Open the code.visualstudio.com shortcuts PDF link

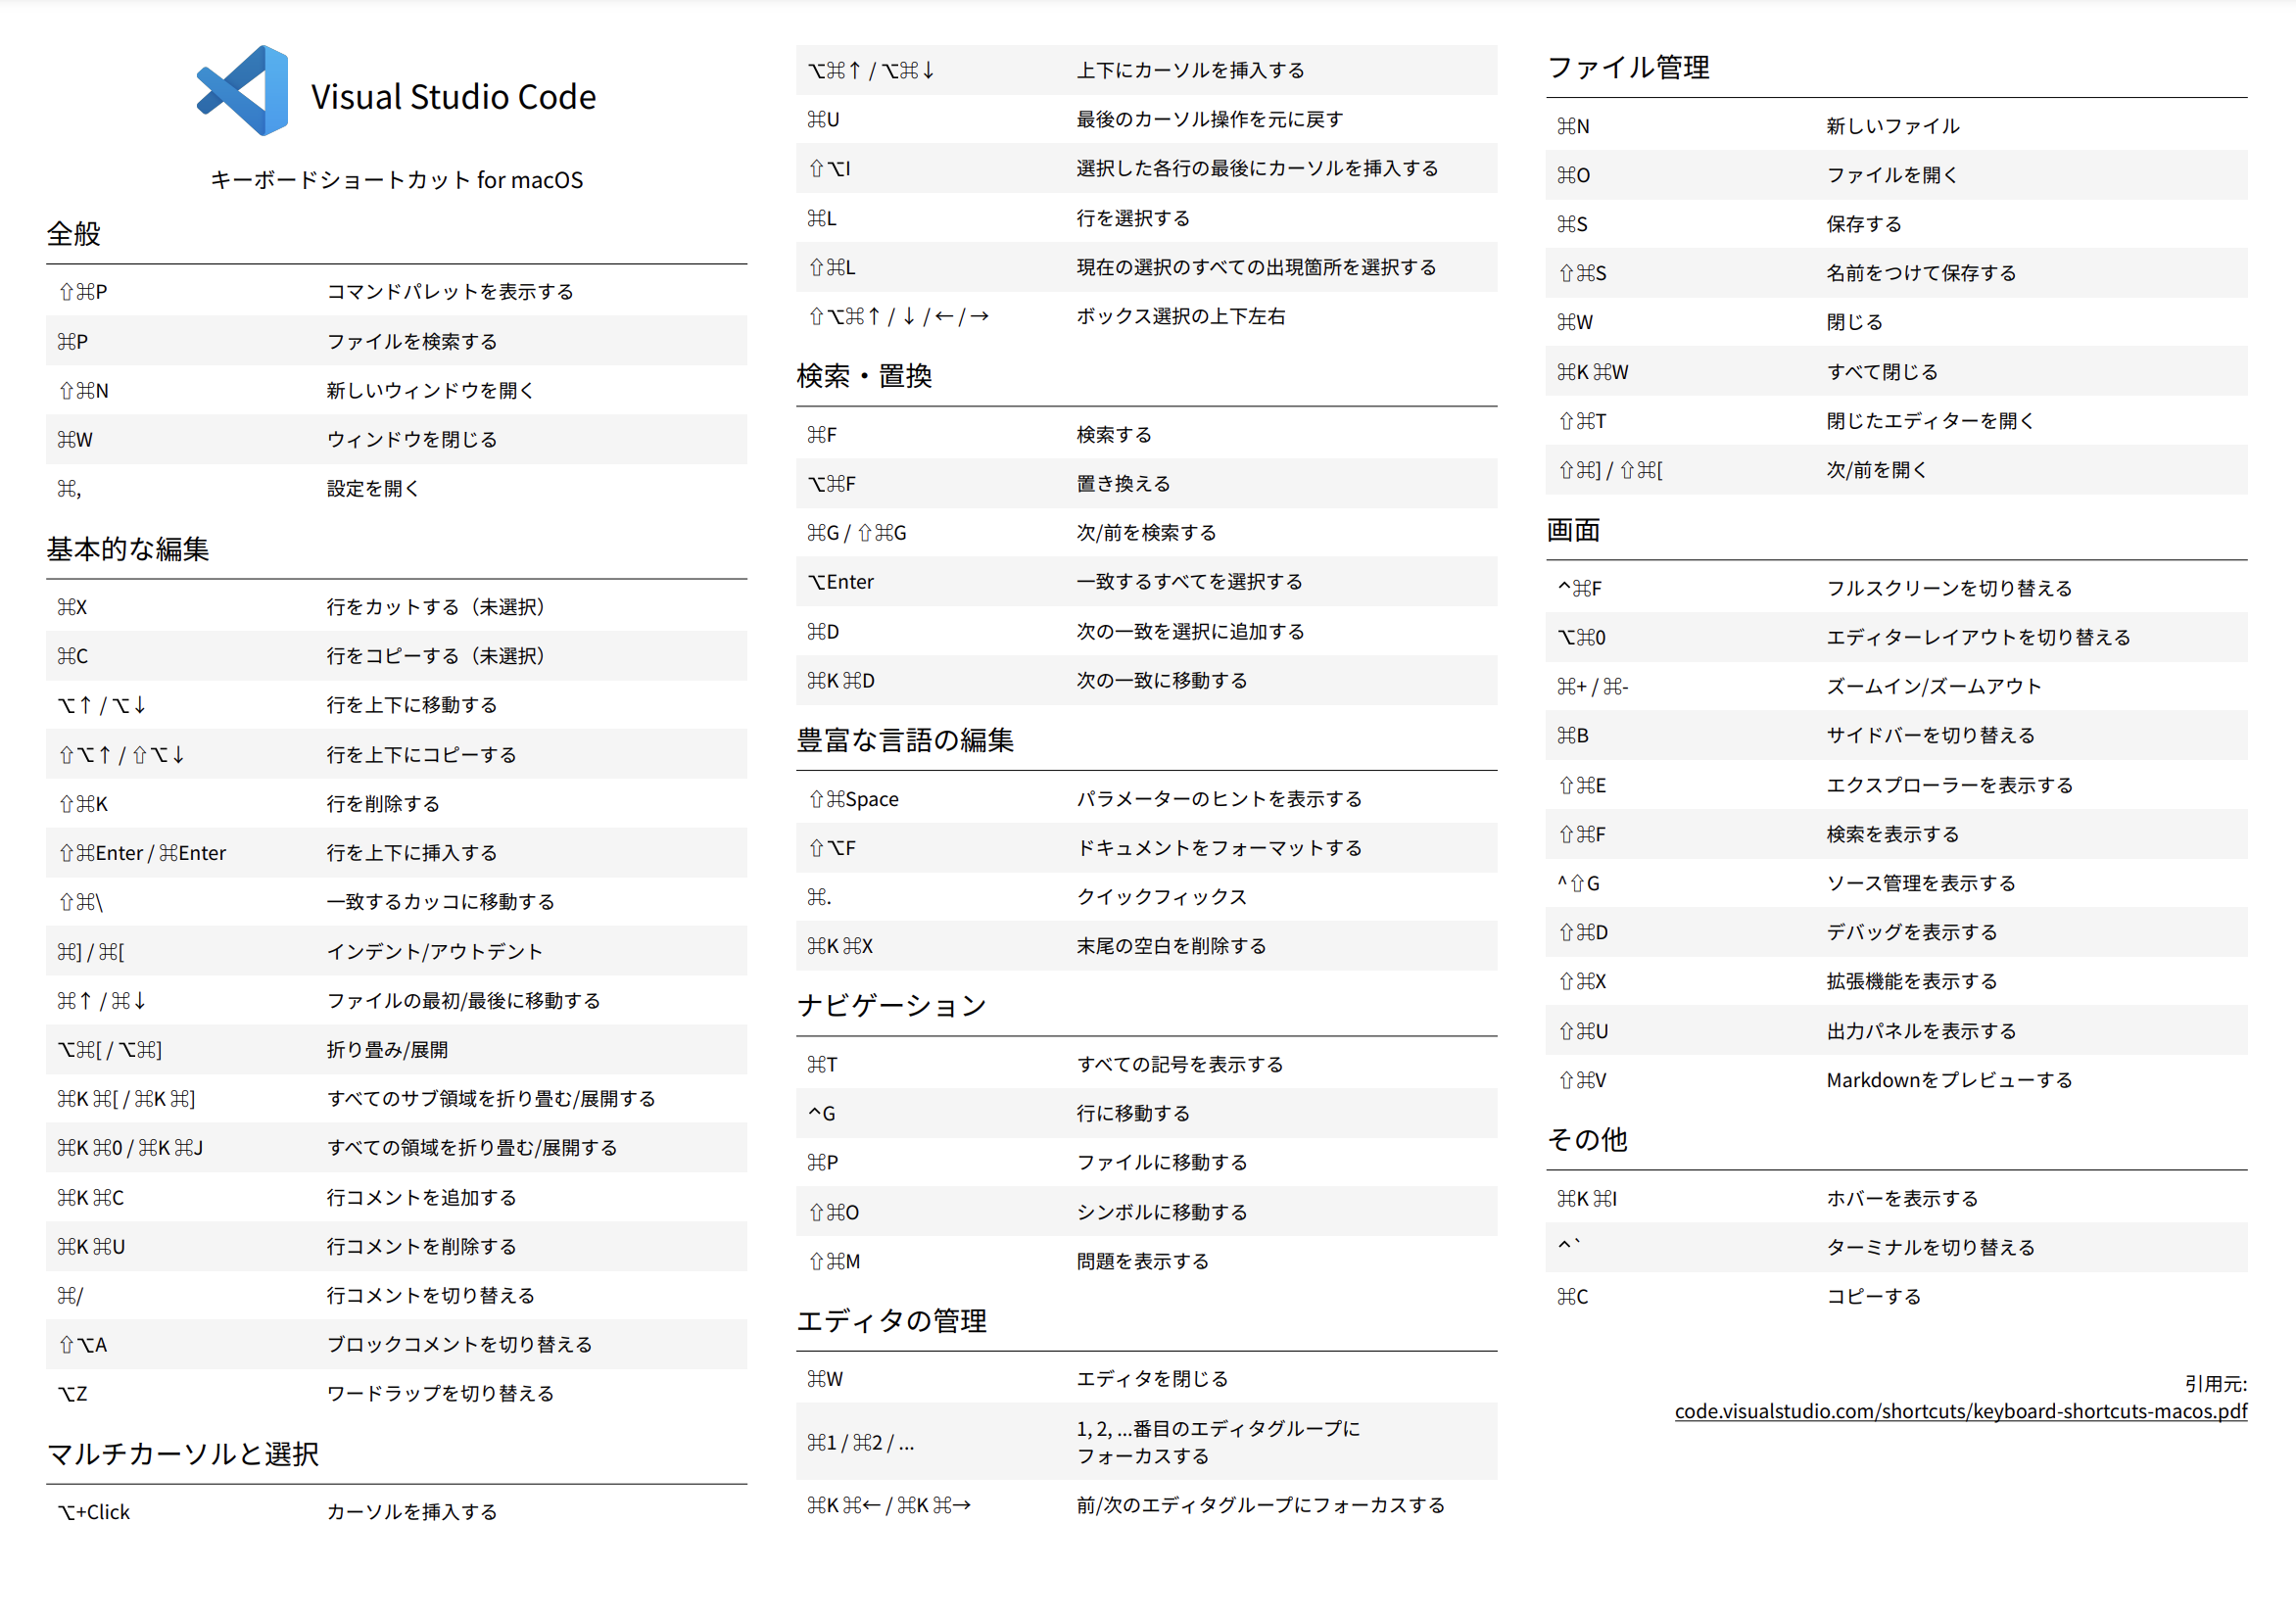point(1960,1411)
